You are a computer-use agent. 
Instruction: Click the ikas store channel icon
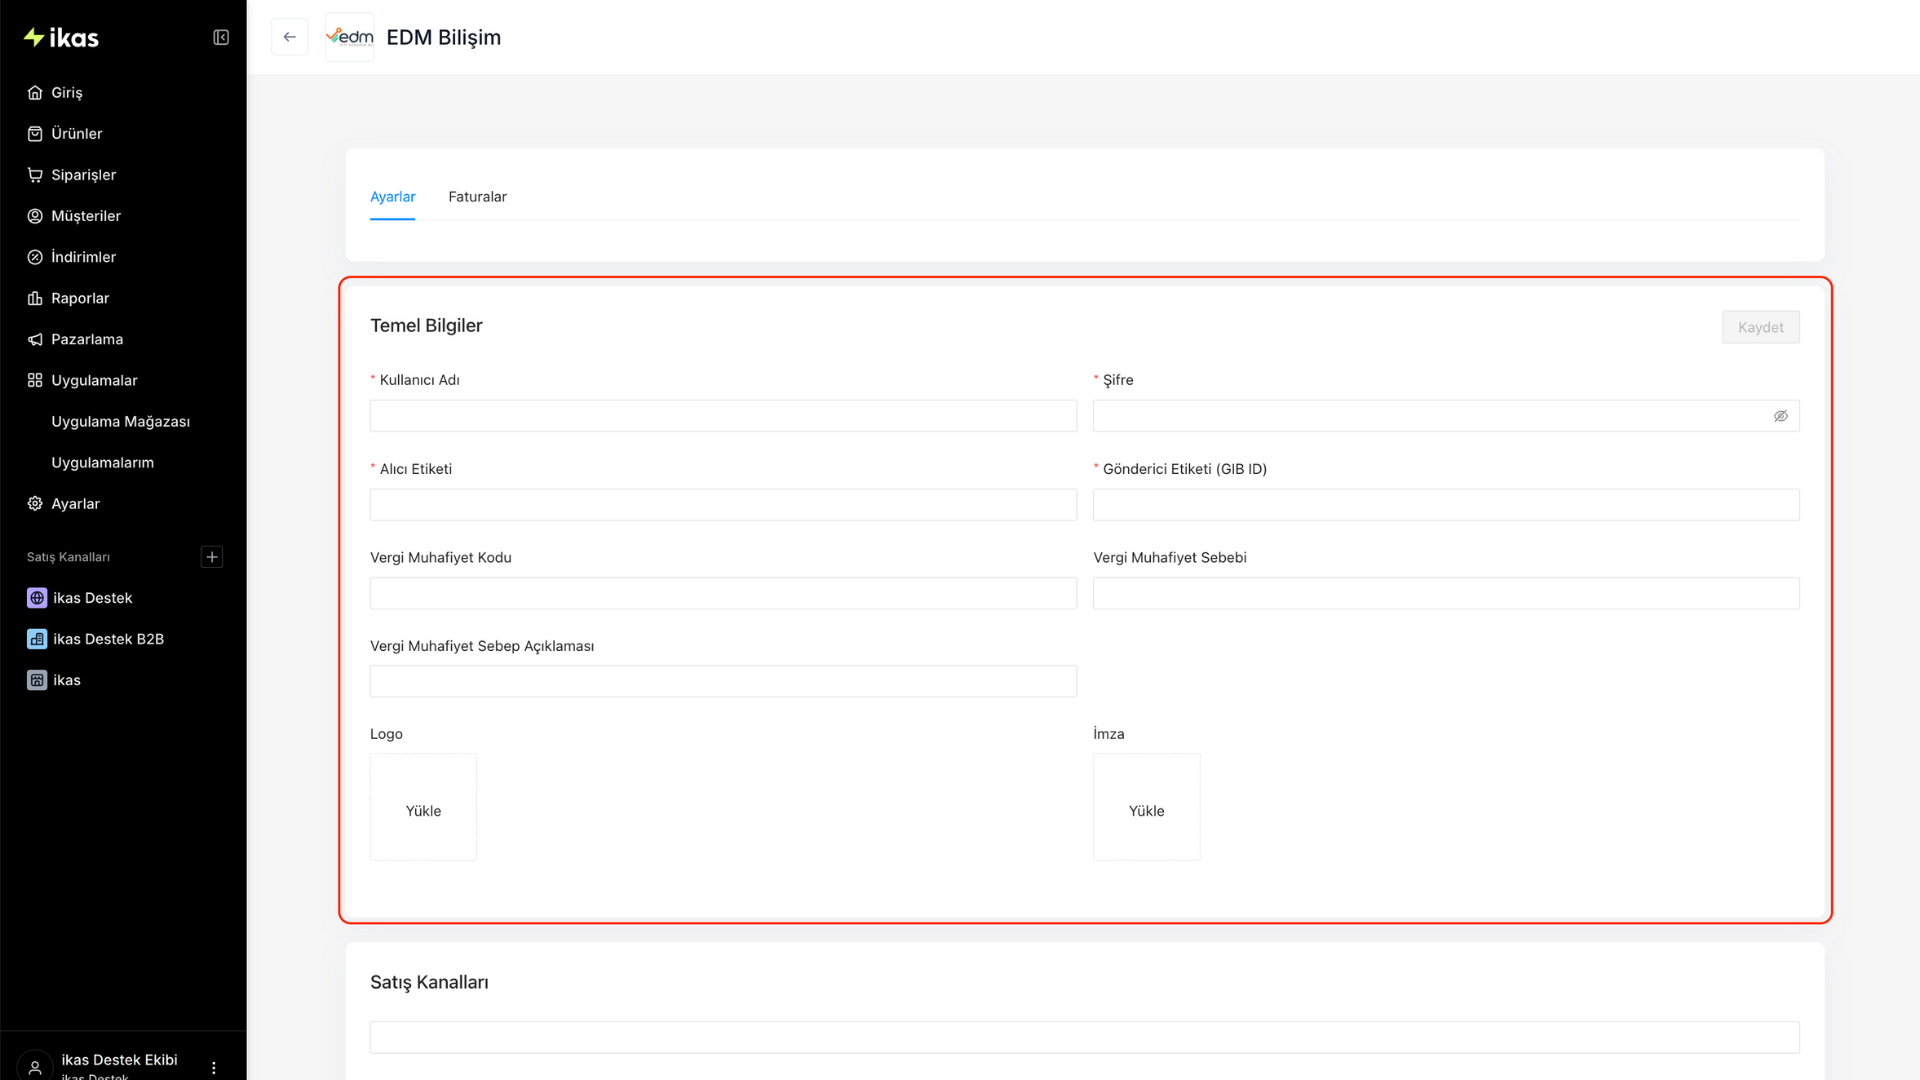(37, 680)
